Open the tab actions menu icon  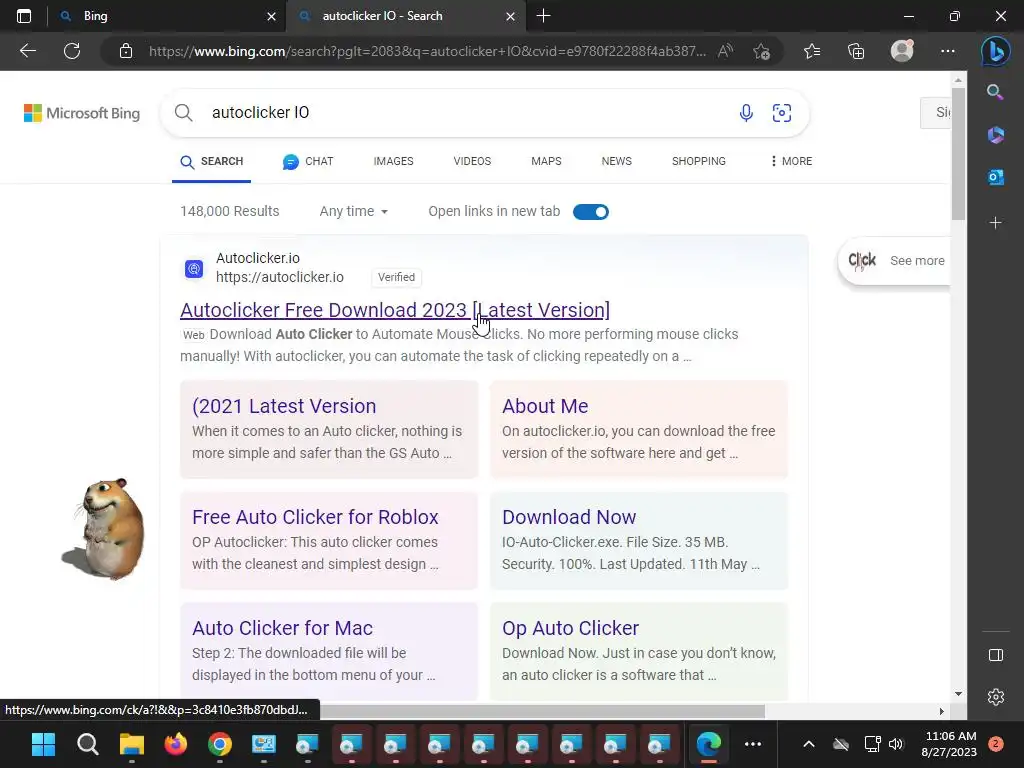[x=24, y=16]
